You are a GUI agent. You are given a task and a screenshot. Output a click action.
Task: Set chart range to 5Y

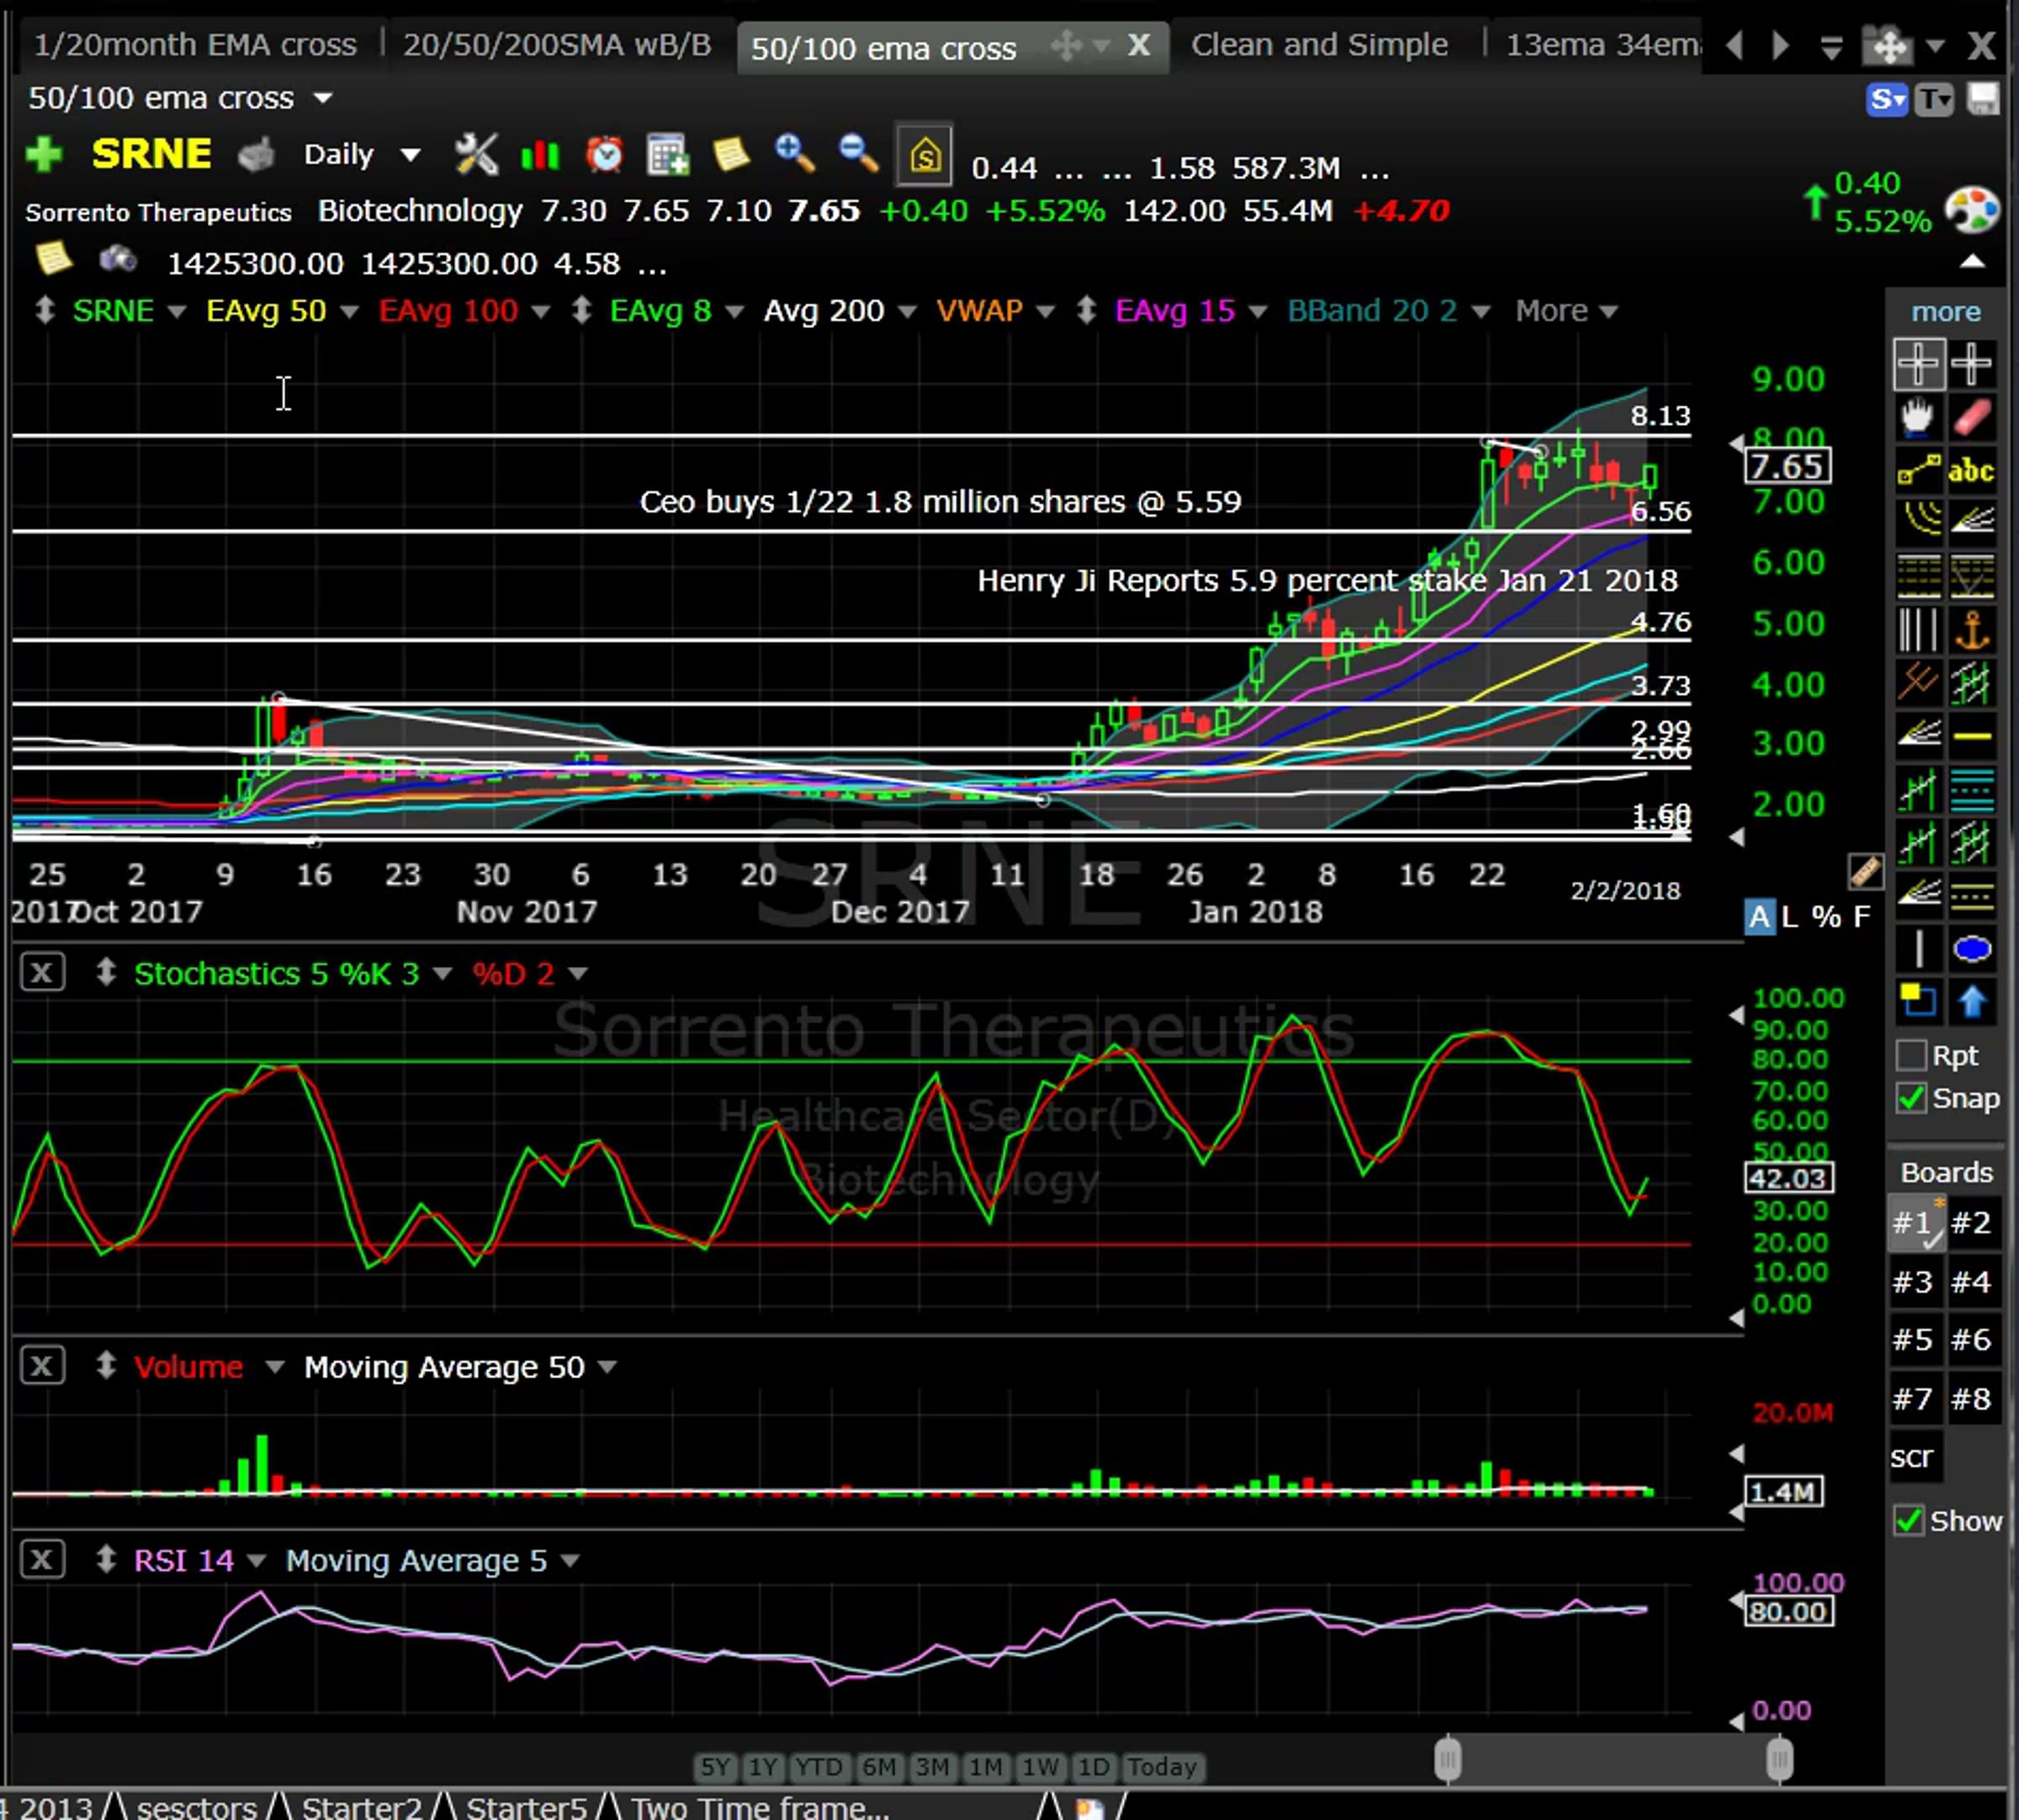click(715, 1767)
